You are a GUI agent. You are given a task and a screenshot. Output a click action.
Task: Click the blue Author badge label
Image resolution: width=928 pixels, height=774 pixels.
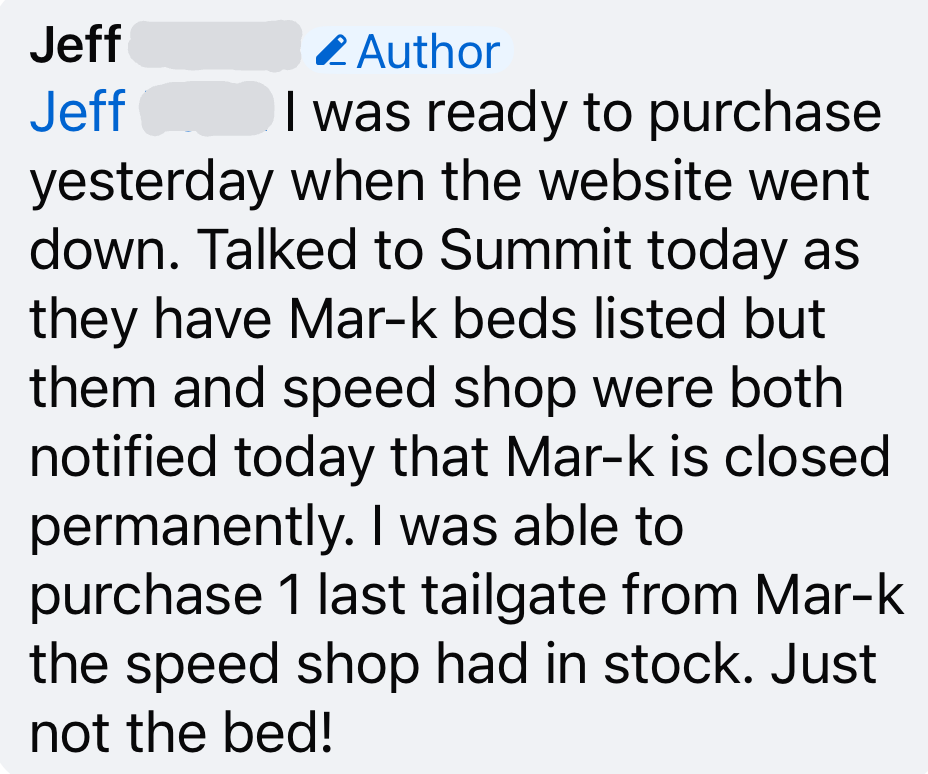[428, 52]
